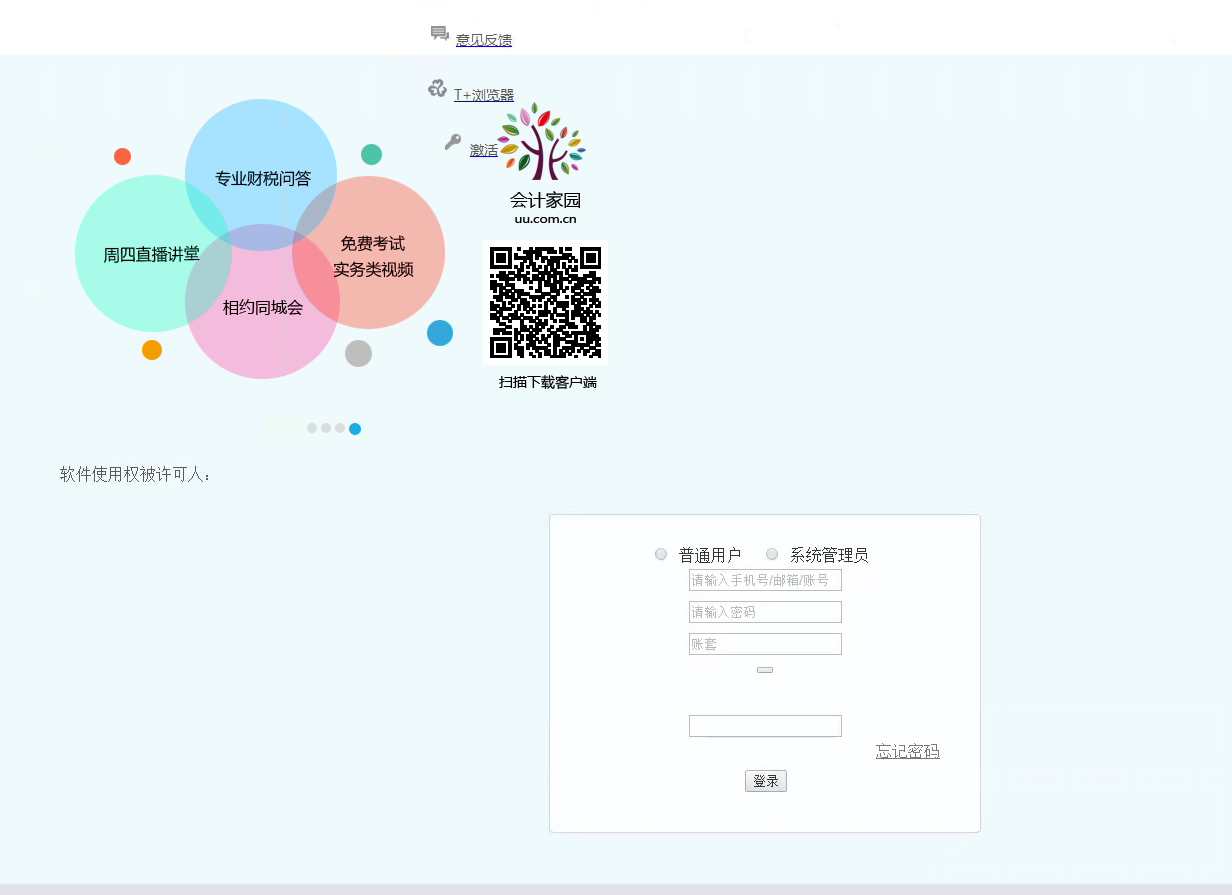This screenshot has height=895, width=1232.
Task: Select the 普通用户 radio button
Action: [x=661, y=554]
